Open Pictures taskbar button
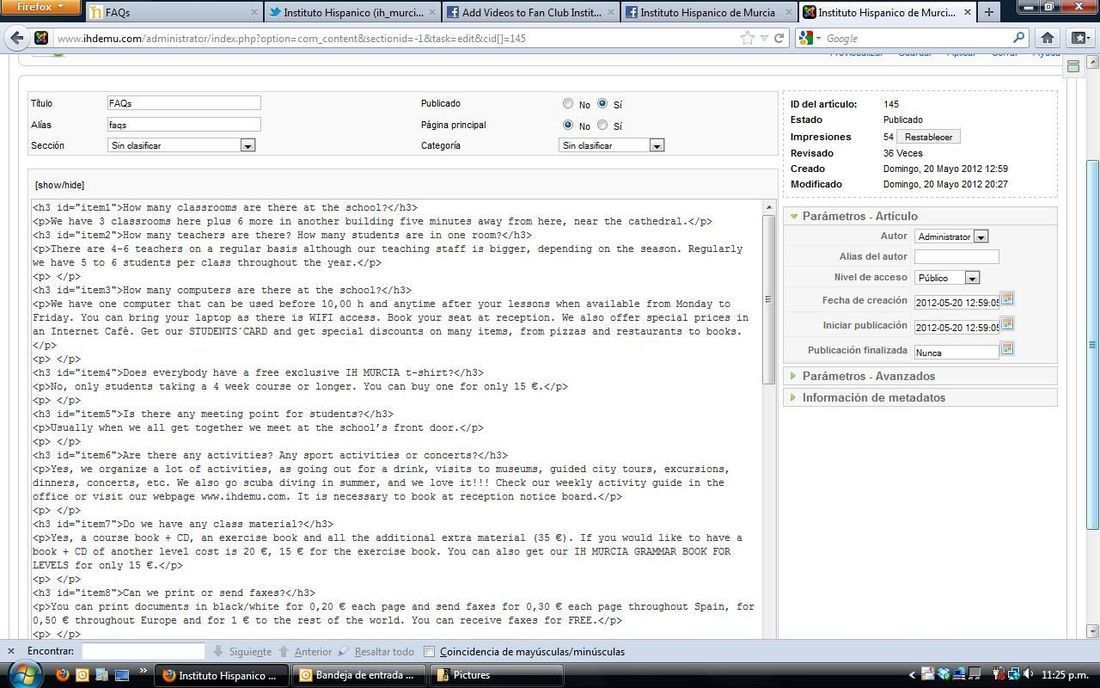Image resolution: width=1100 pixels, height=688 pixels. pos(495,675)
